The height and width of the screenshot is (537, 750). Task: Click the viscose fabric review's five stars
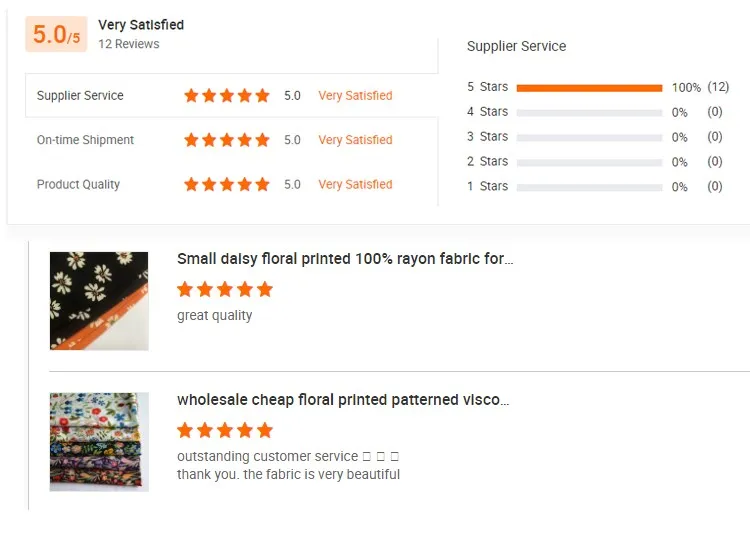[x=224, y=431]
